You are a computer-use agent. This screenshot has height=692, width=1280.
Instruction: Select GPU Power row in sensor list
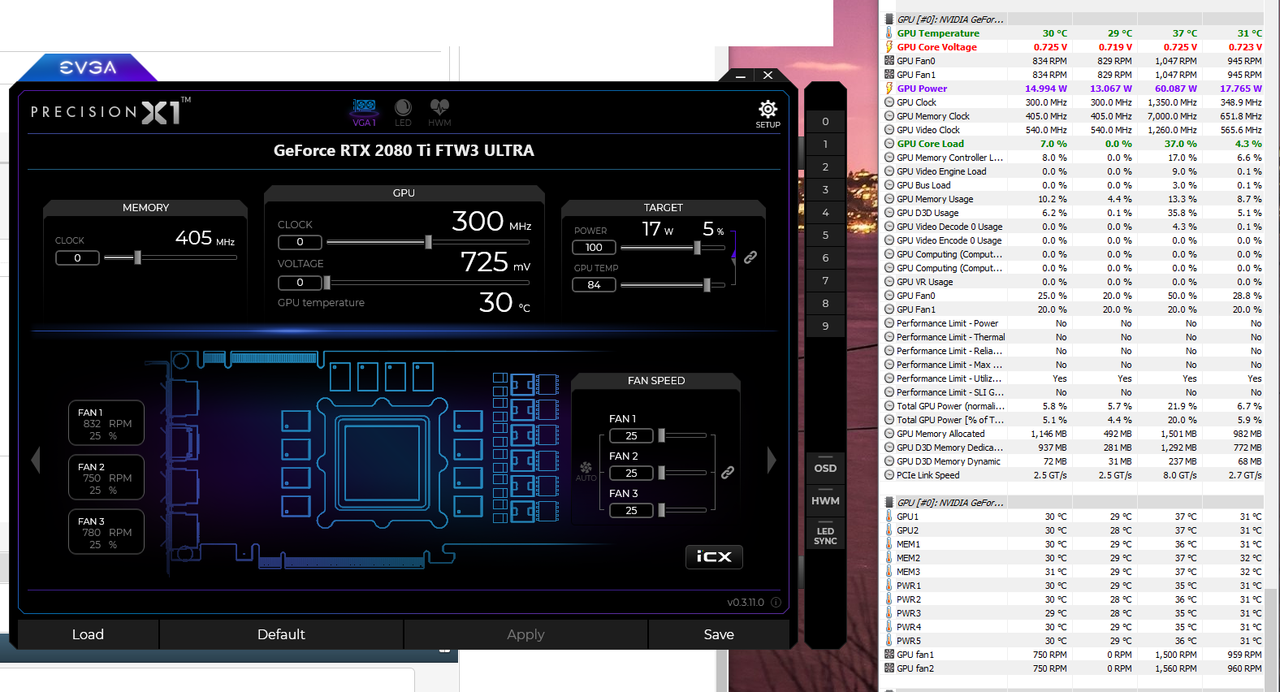[x=1074, y=88]
